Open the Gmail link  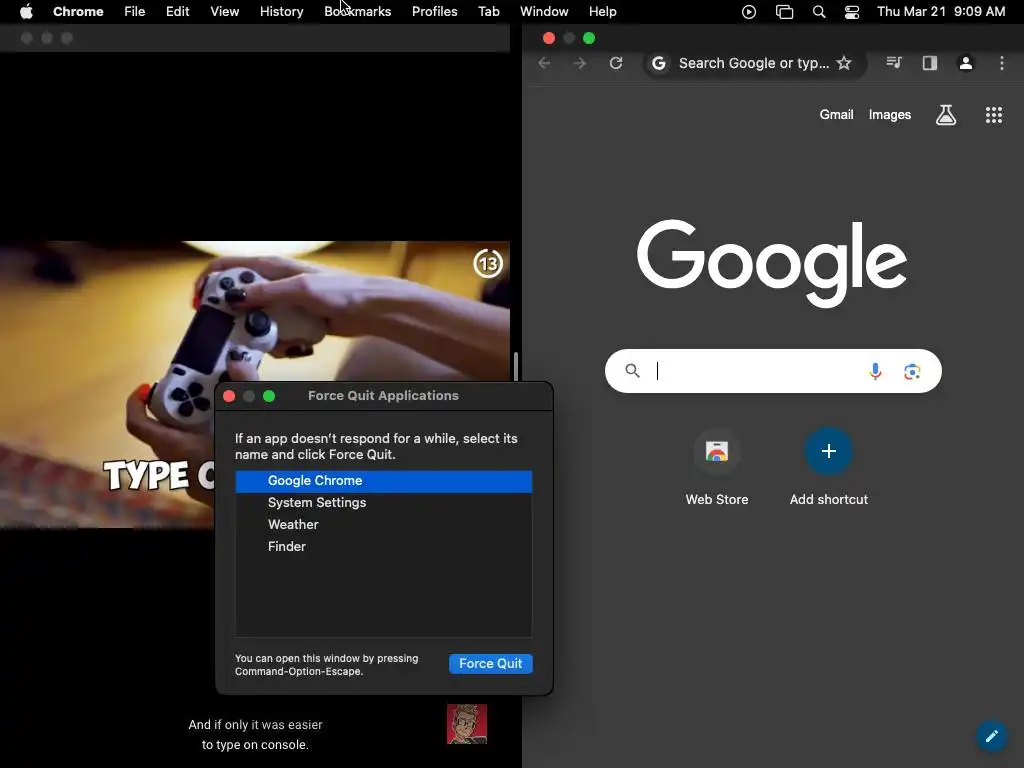836,114
